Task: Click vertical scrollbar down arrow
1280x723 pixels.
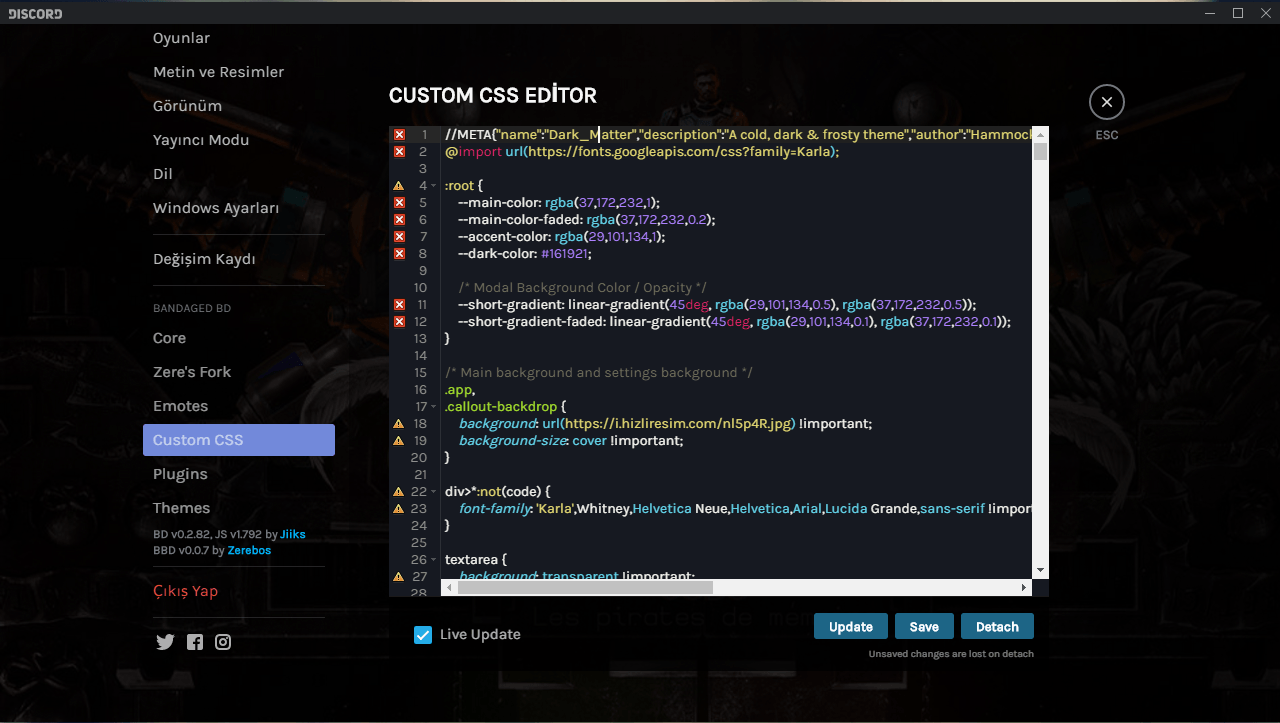Action: (1041, 570)
